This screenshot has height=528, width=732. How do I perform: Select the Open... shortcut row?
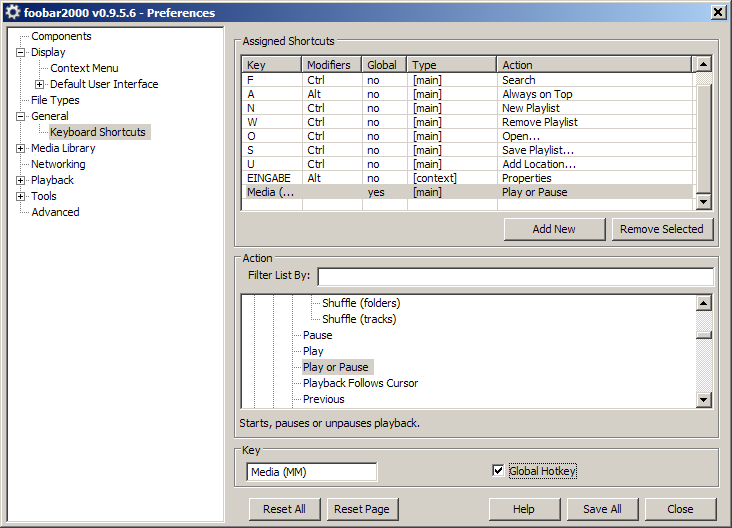pos(468,136)
